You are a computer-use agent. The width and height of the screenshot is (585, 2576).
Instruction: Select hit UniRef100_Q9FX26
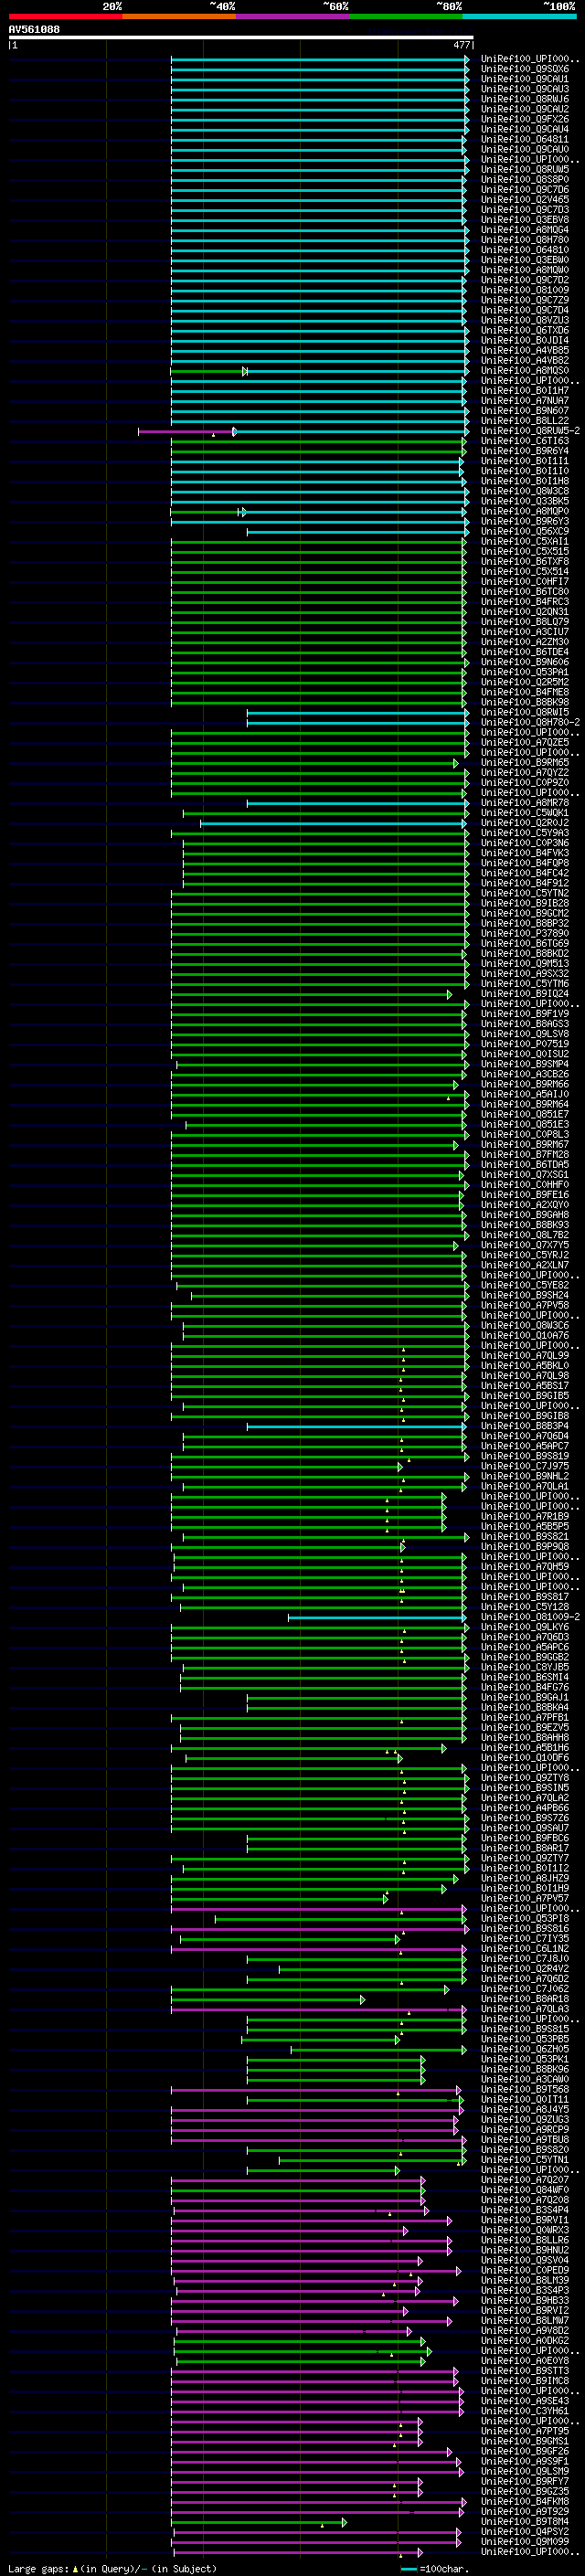(525, 119)
